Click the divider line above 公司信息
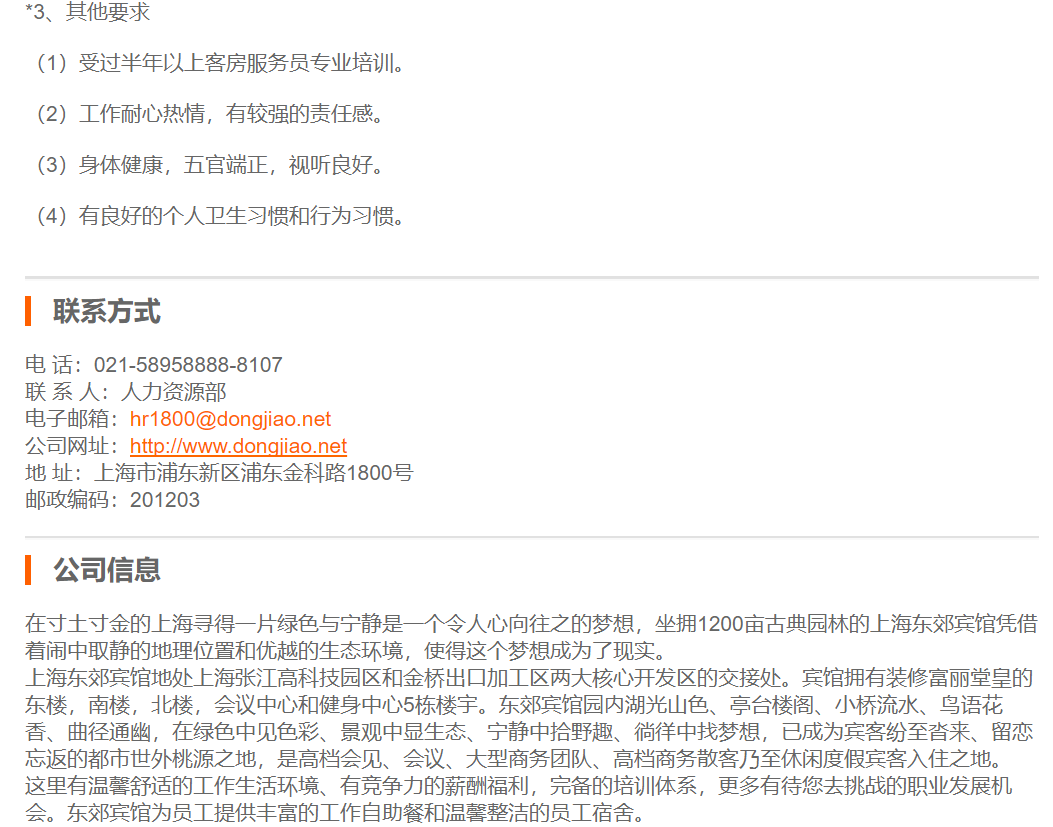The width and height of the screenshot is (1053, 827). [531, 537]
